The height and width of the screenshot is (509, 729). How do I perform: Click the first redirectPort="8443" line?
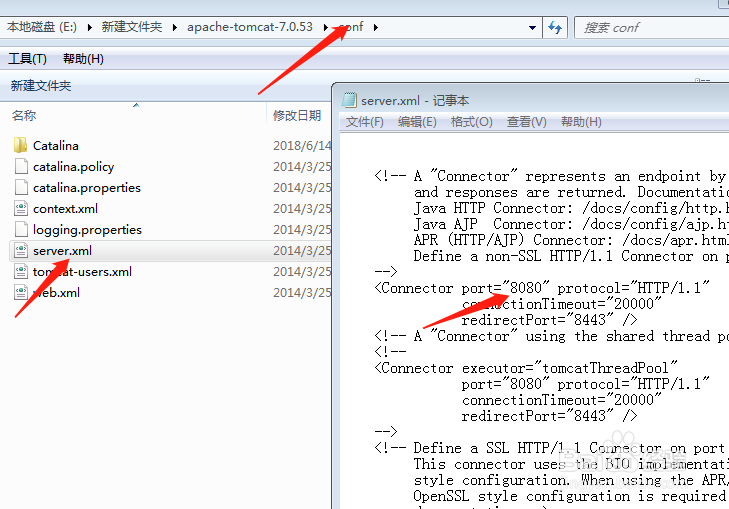pyautogui.click(x=549, y=320)
